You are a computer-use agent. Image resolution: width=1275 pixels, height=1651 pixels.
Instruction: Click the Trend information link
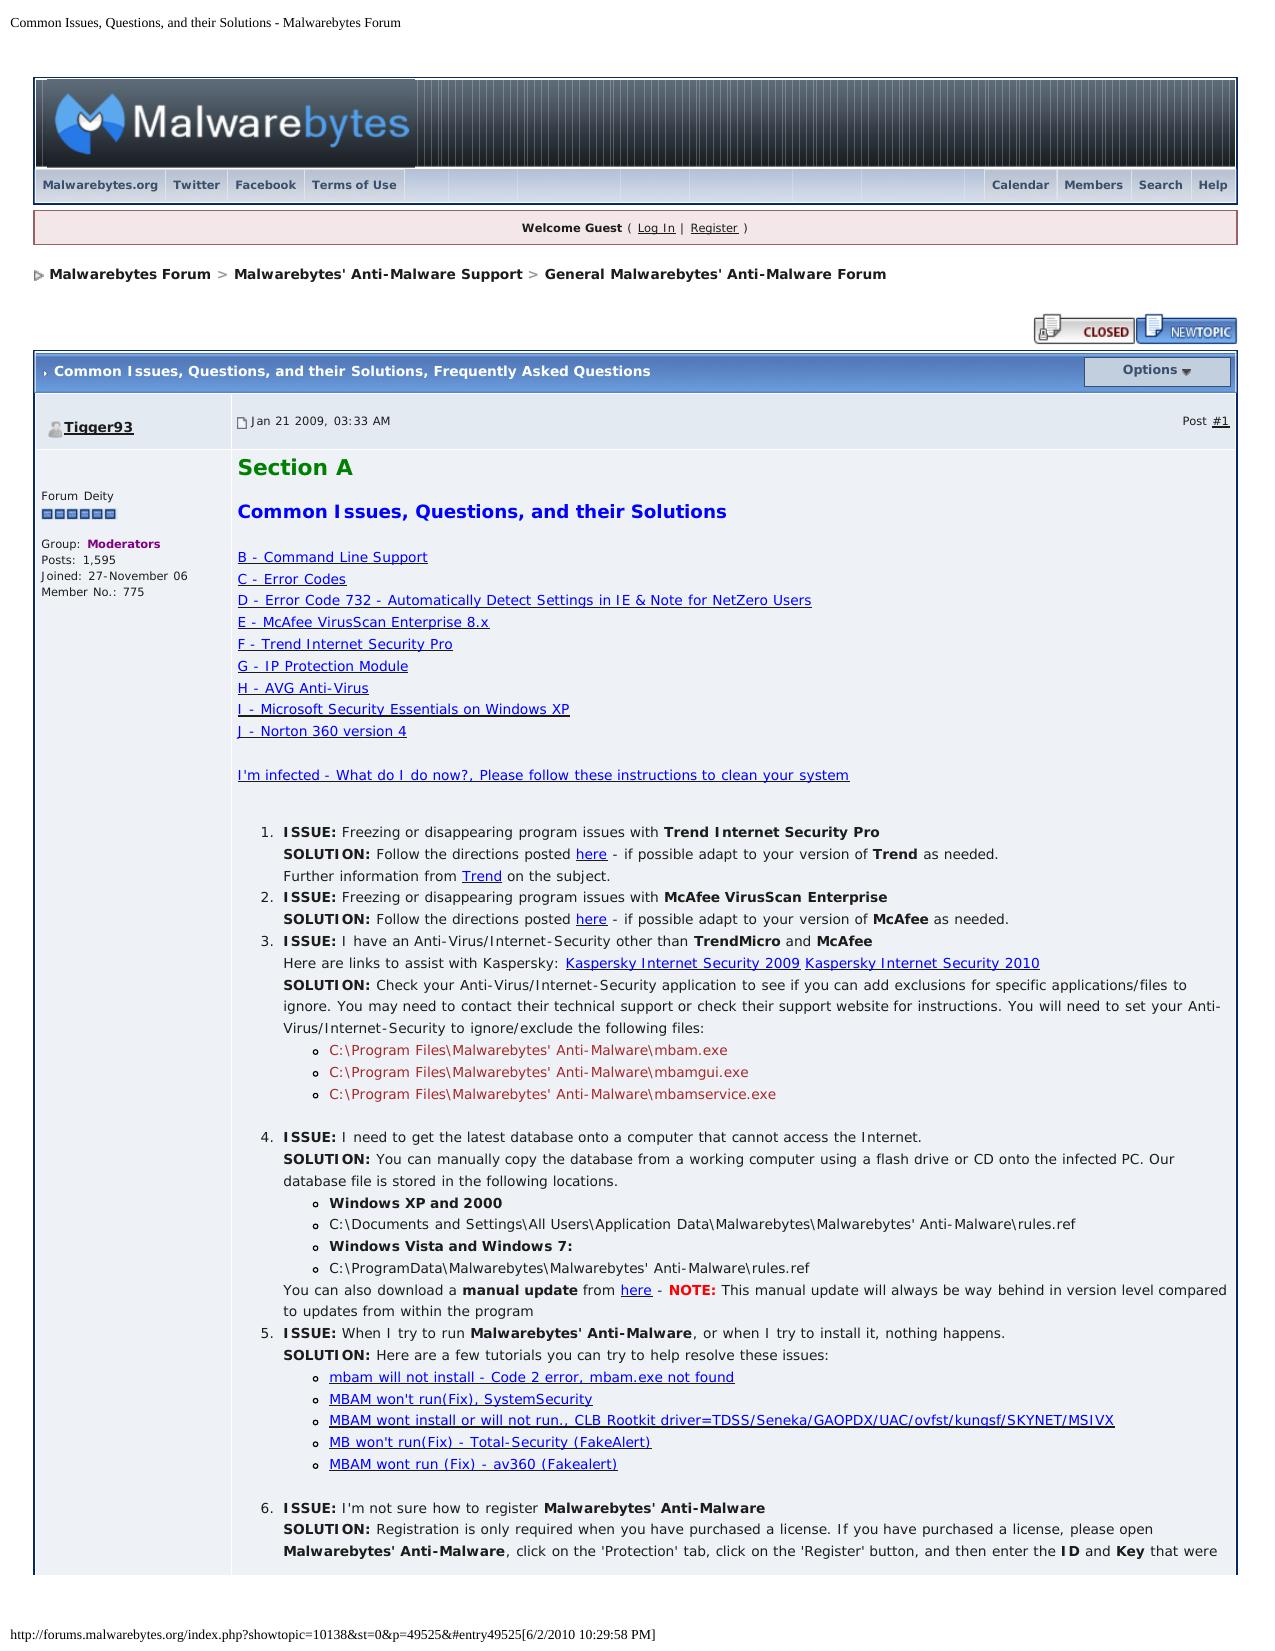coord(481,876)
